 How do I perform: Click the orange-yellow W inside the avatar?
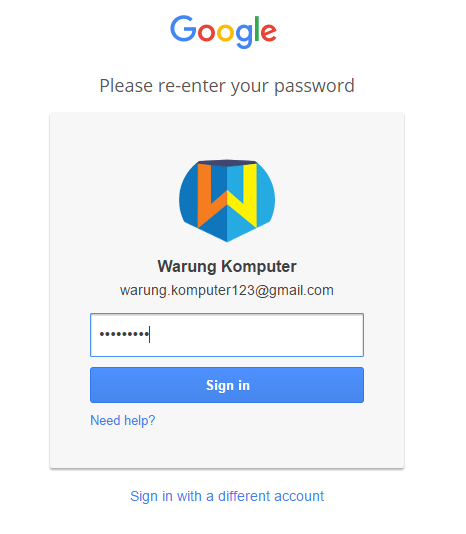(x=227, y=195)
